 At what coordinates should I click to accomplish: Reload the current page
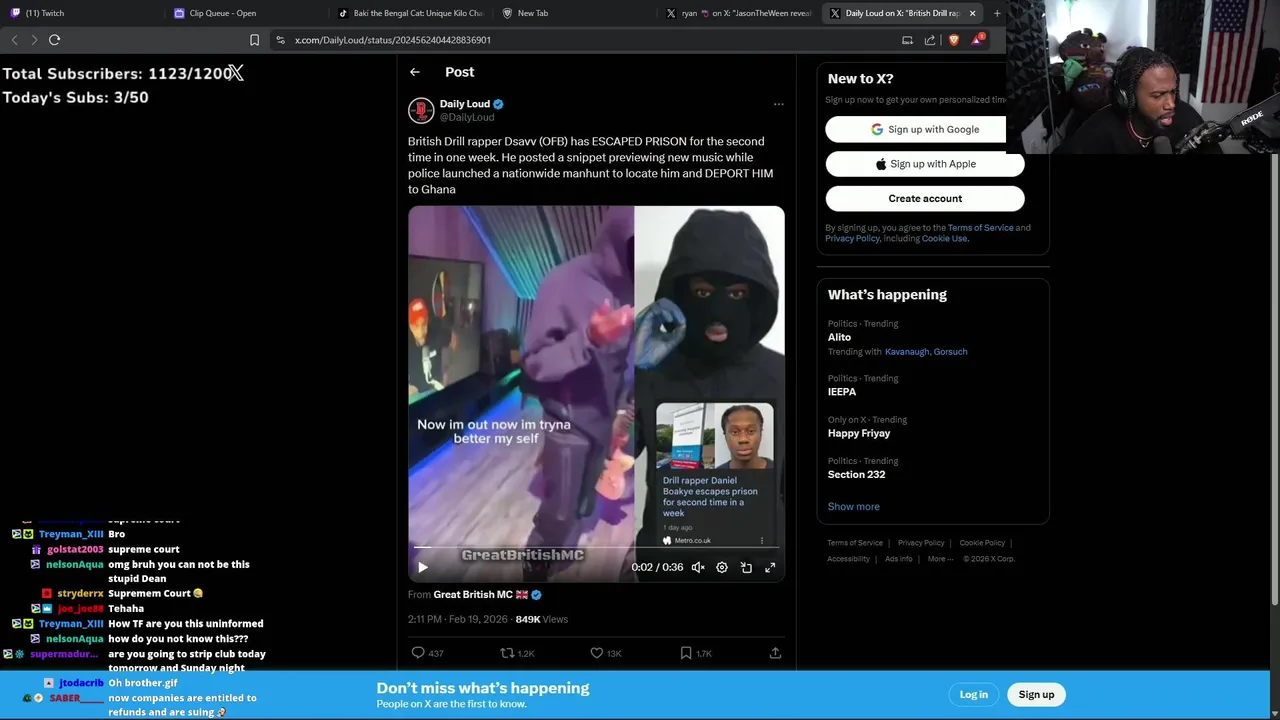coord(55,40)
